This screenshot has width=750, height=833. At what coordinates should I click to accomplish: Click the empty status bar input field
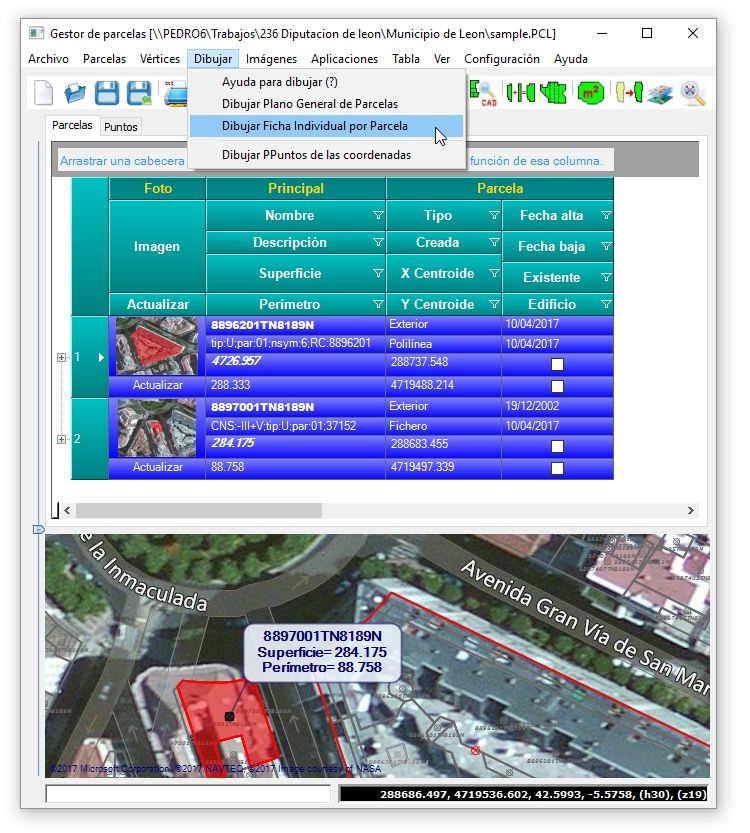(188, 794)
